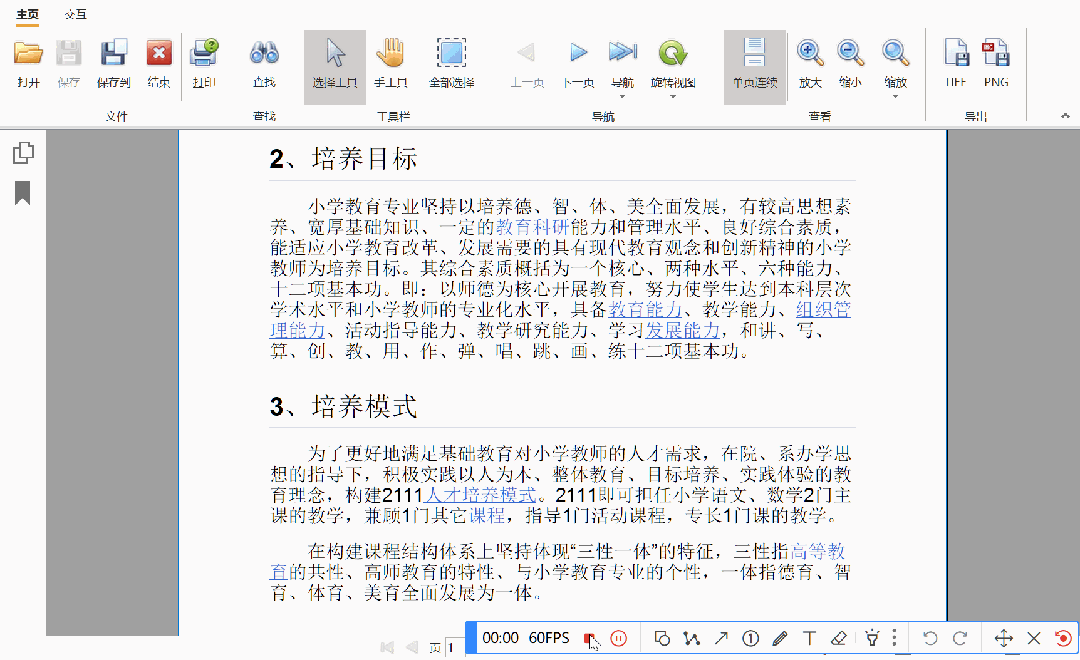1080x660 pixels.
Task: Undo the last annotation in recorder
Action: (x=931, y=639)
